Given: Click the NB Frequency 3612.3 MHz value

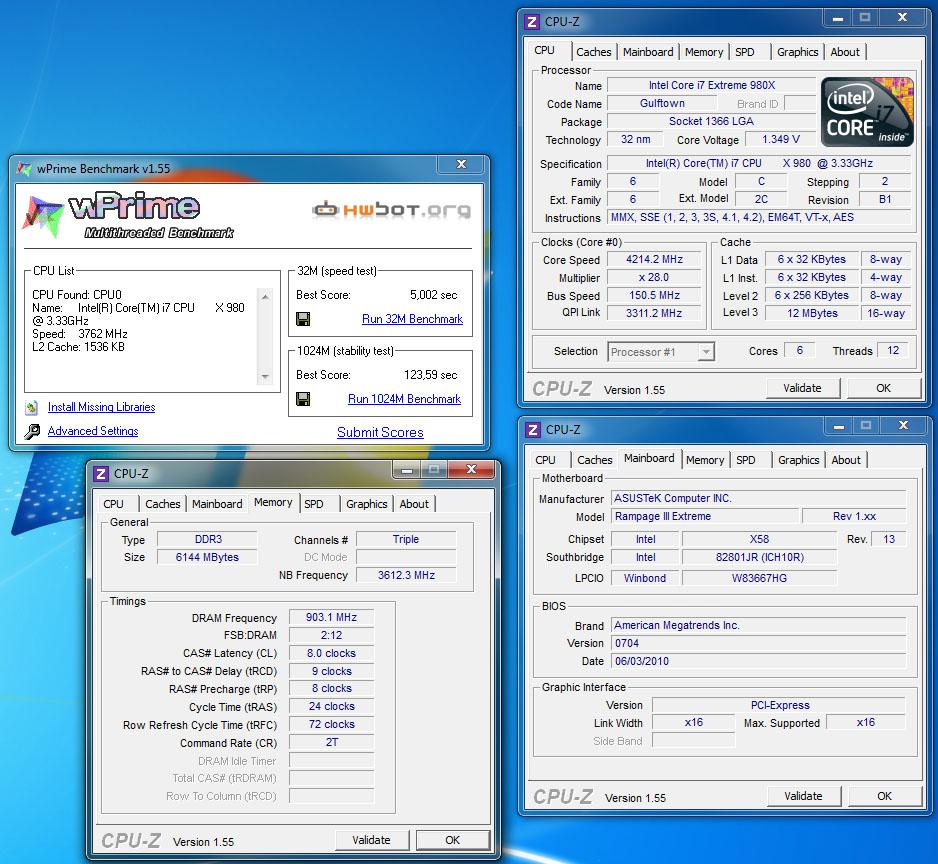Looking at the screenshot, I should tap(406, 575).
